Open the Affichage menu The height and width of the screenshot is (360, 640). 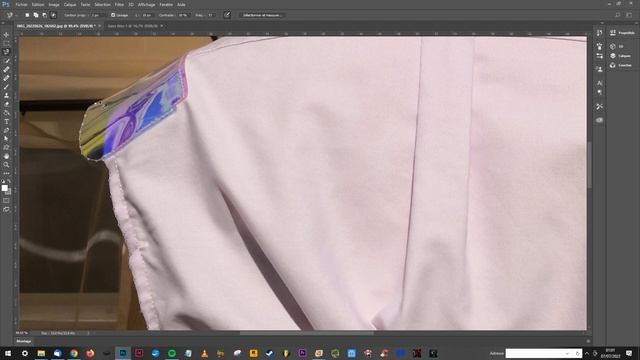pyautogui.click(x=146, y=4)
